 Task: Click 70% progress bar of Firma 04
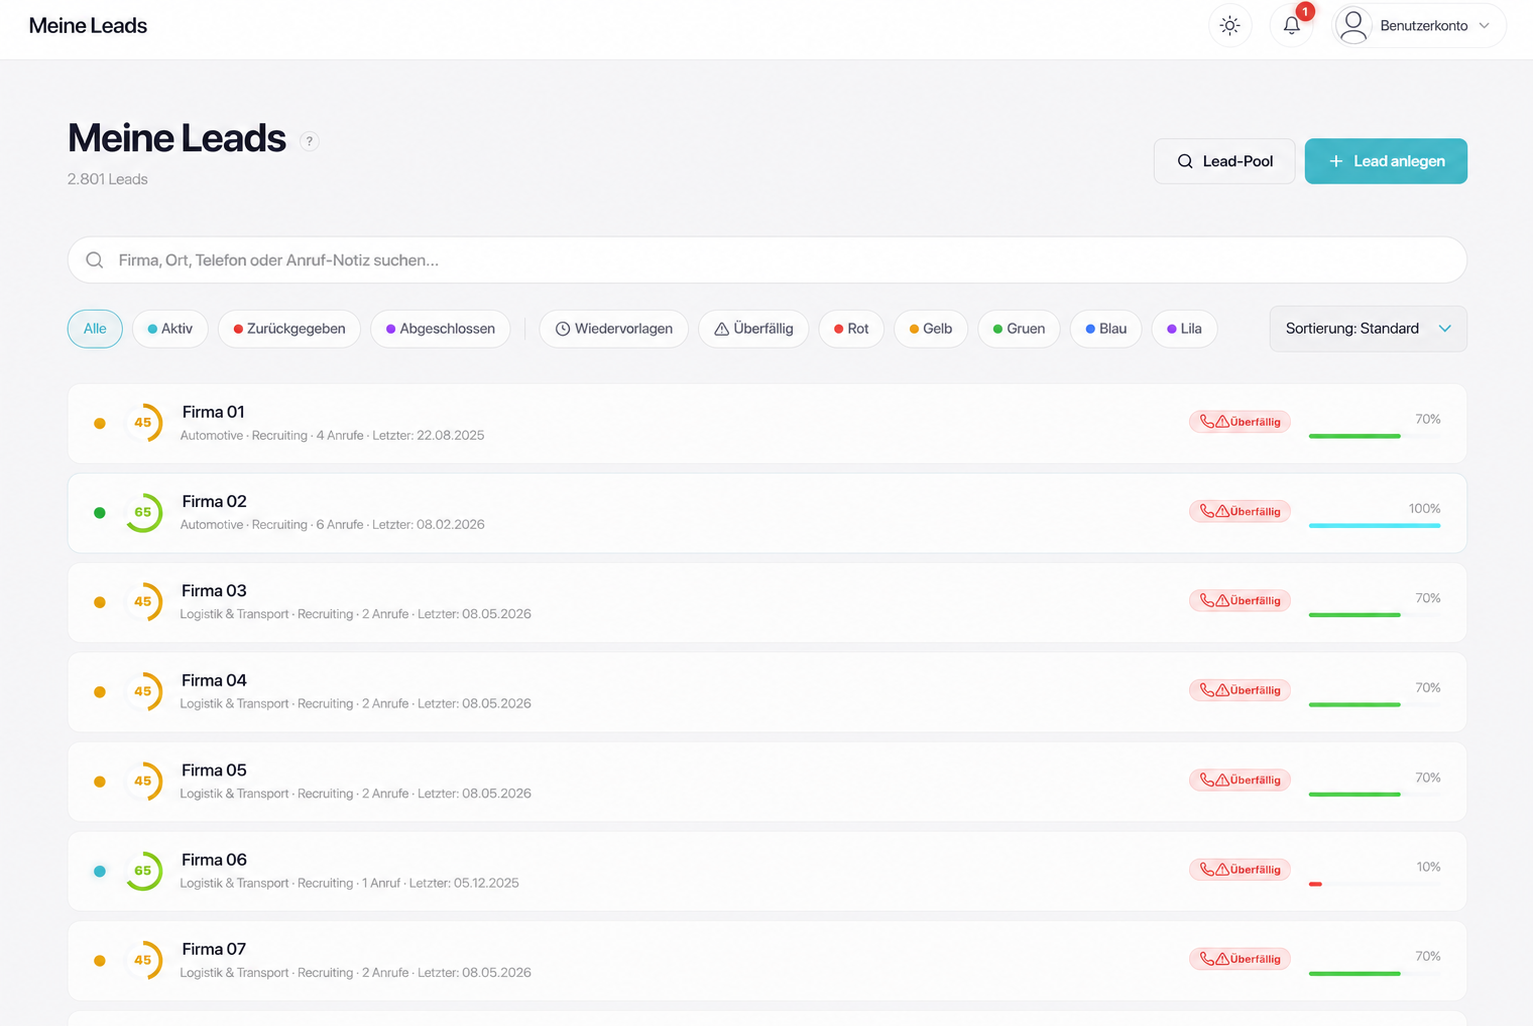pyautogui.click(x=1375, y=704)
